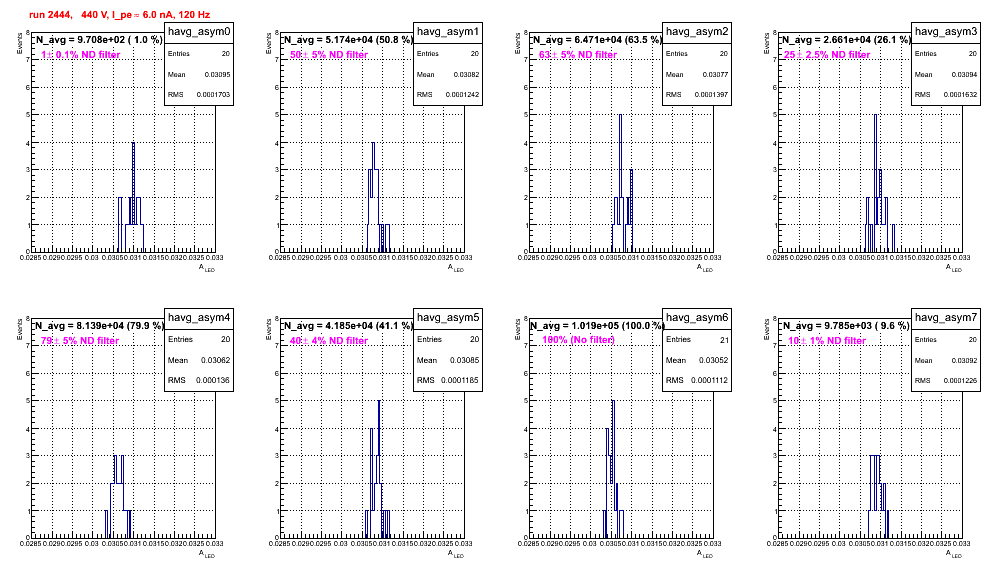Click the A_LED axis title under havg_asym0
The image size is (996, 572).
[x=206, y=268]
